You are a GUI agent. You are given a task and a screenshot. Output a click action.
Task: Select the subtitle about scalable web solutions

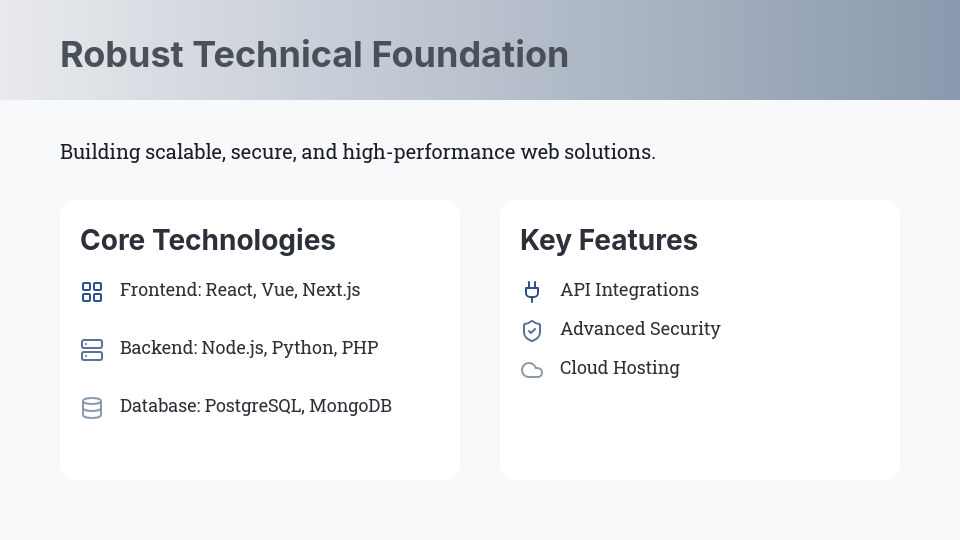357,152
